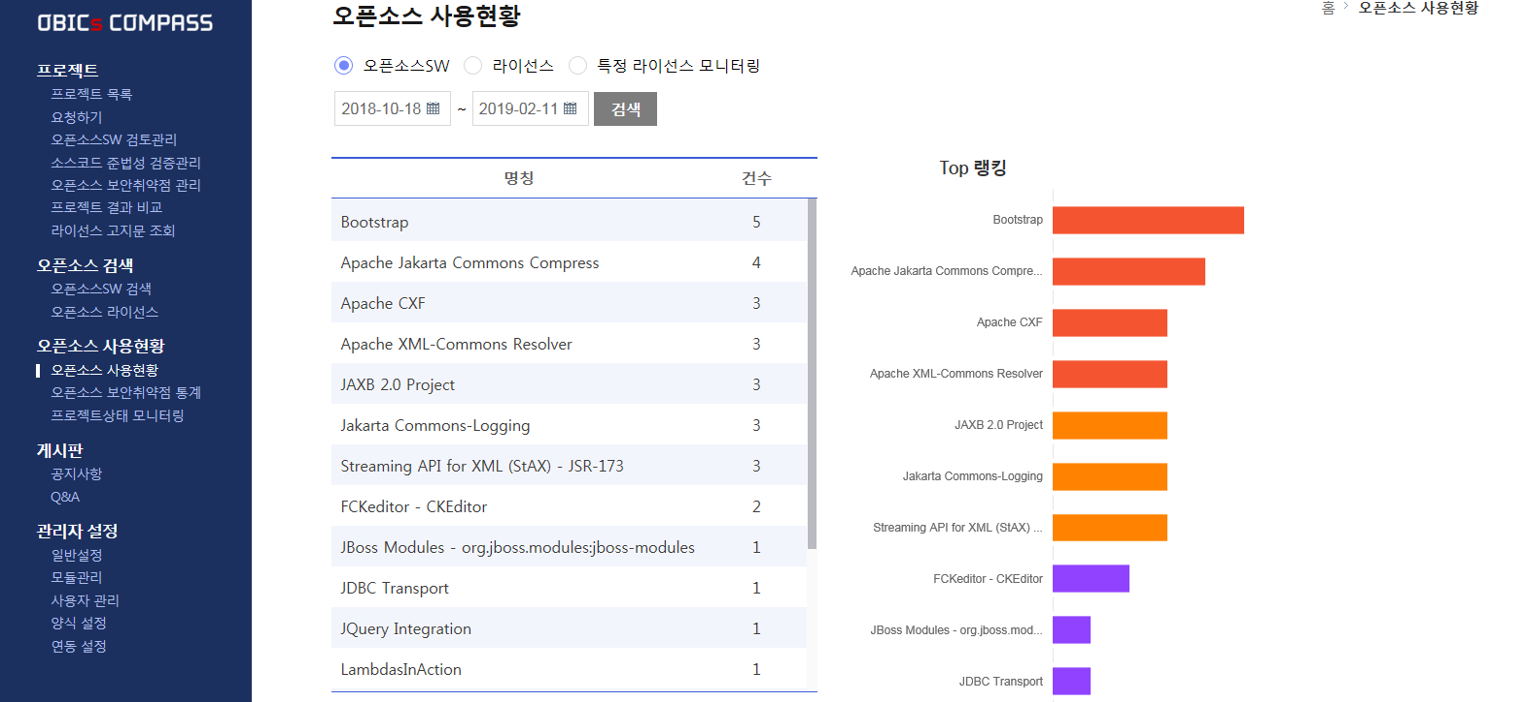Screen dimensions: 1528x702
Task: Open 오픈소스 보안취약점 통계 page
Action: tap(126, 393)
